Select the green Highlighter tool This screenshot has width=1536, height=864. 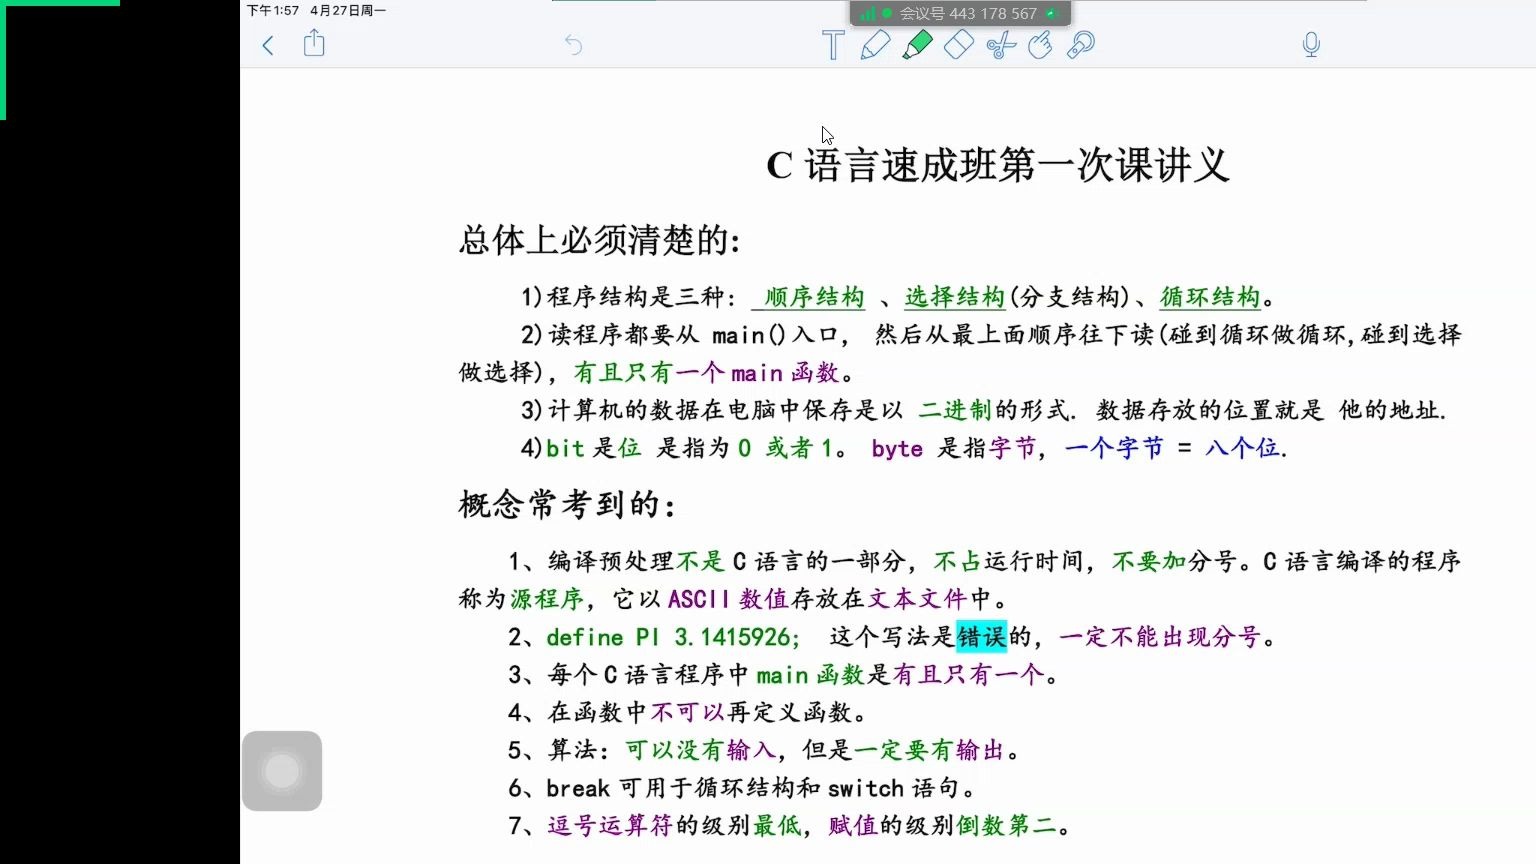917,45
